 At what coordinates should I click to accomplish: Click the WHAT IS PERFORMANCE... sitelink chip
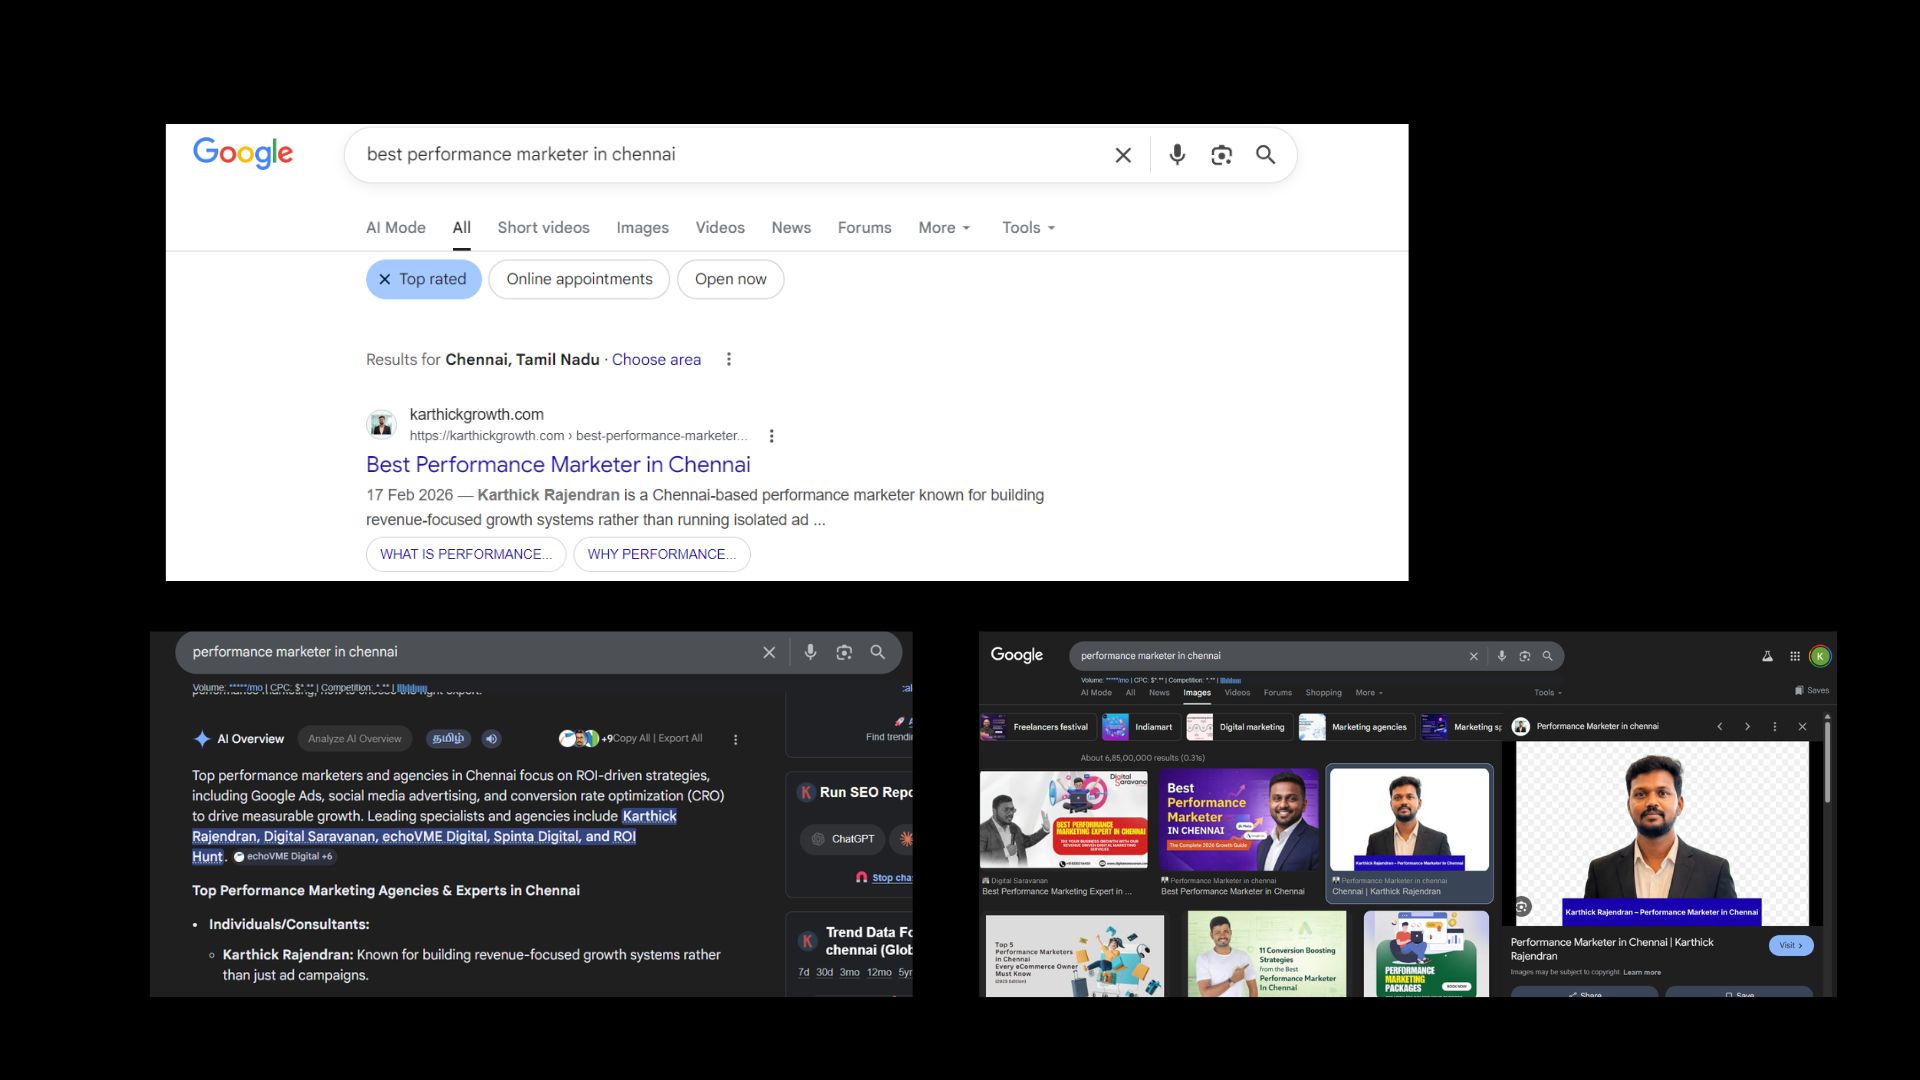pos(466,554)
